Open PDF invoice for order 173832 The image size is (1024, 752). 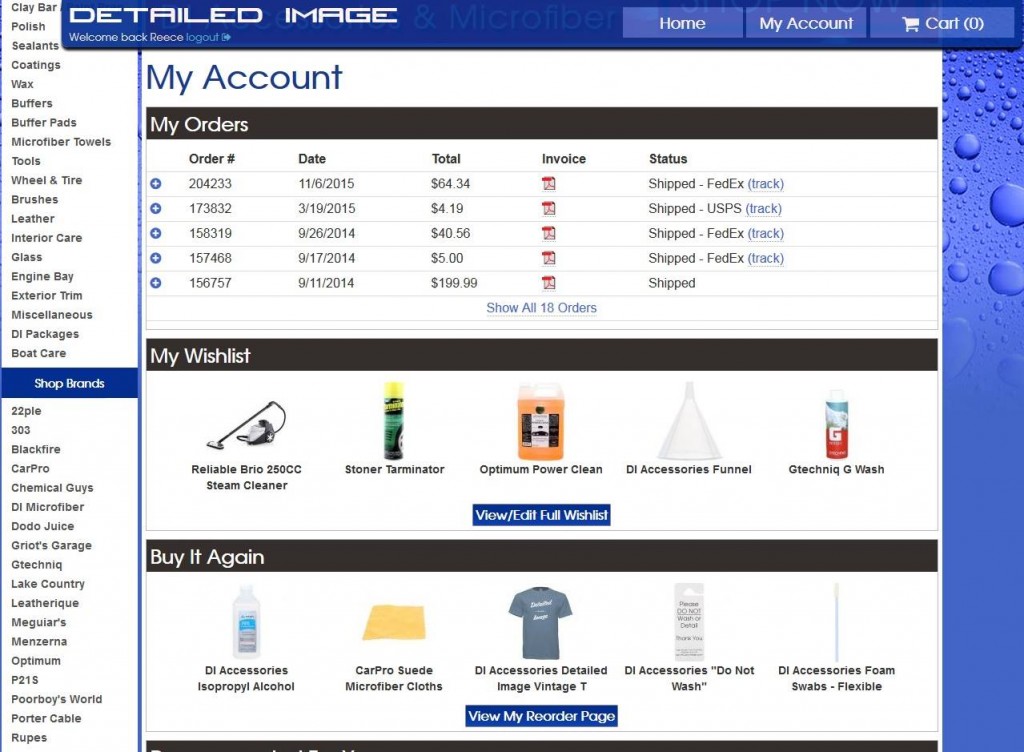click(x=548, y=209)
